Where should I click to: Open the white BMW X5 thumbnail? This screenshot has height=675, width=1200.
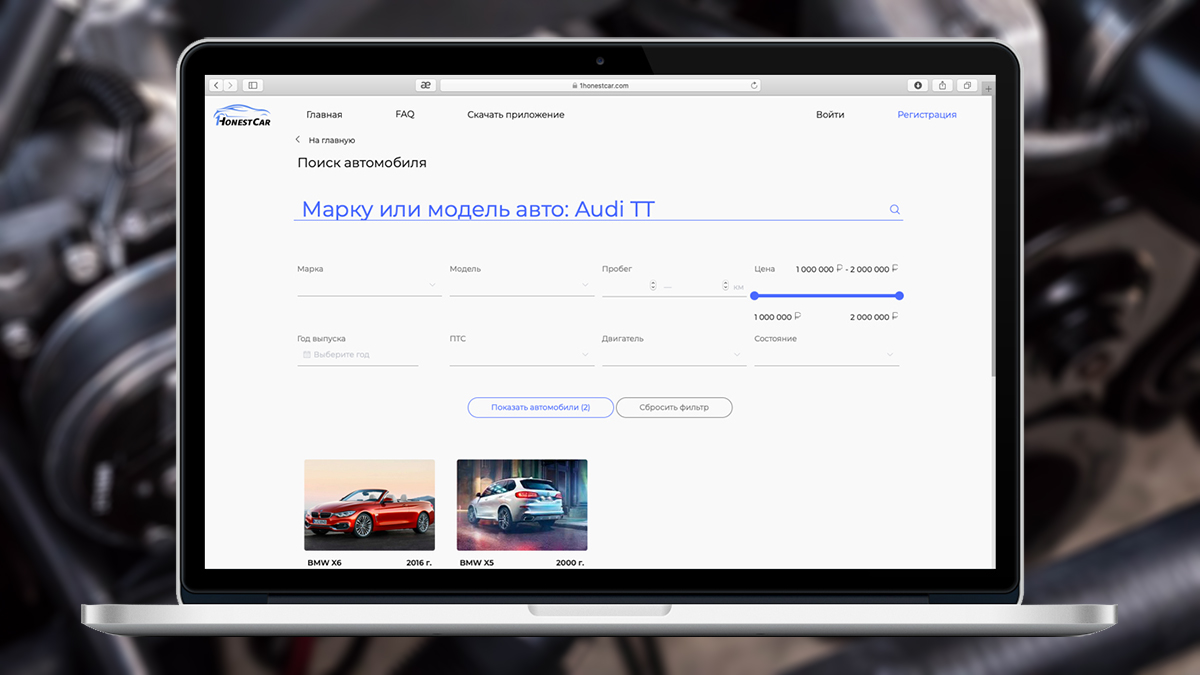pyautogui.click(x=522, y=505)
